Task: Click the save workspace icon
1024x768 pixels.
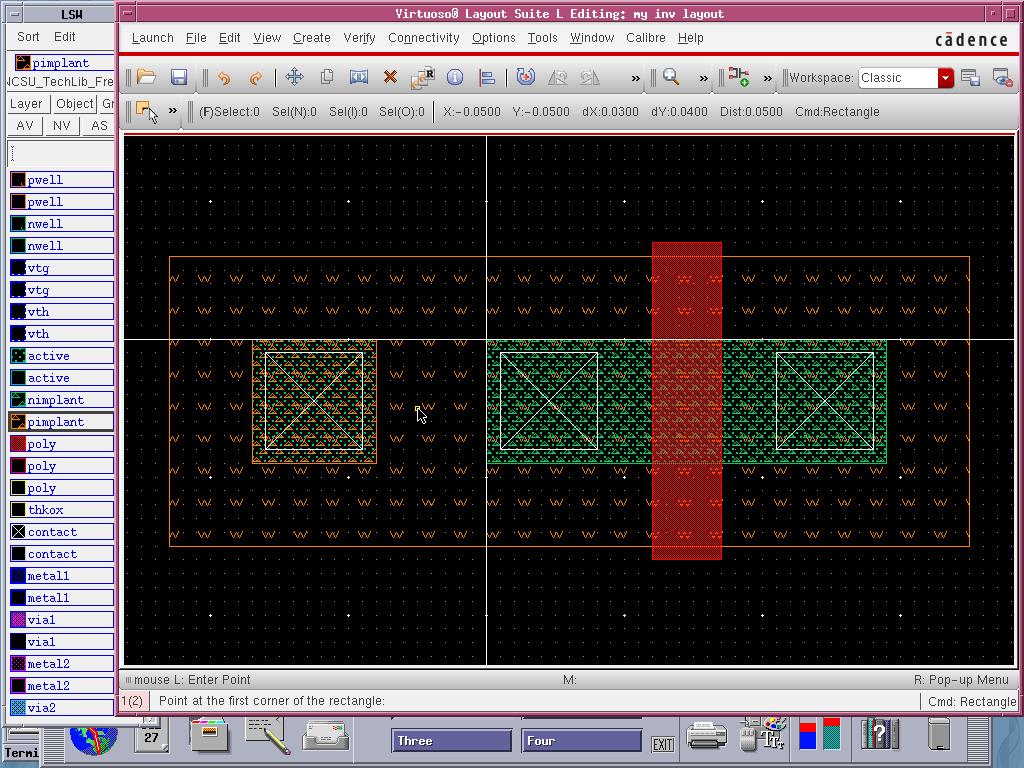Action: click(970, 78)
